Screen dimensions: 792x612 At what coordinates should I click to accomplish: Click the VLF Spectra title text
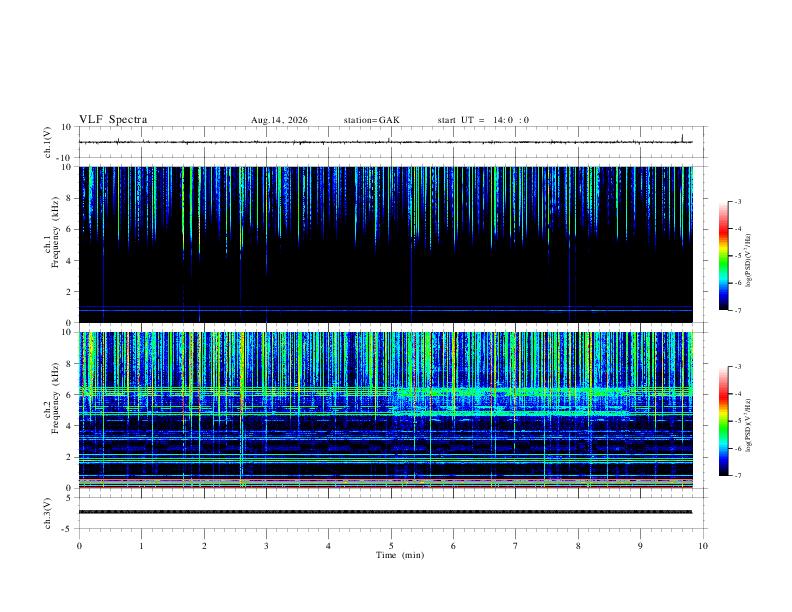(x=113, y=120)
